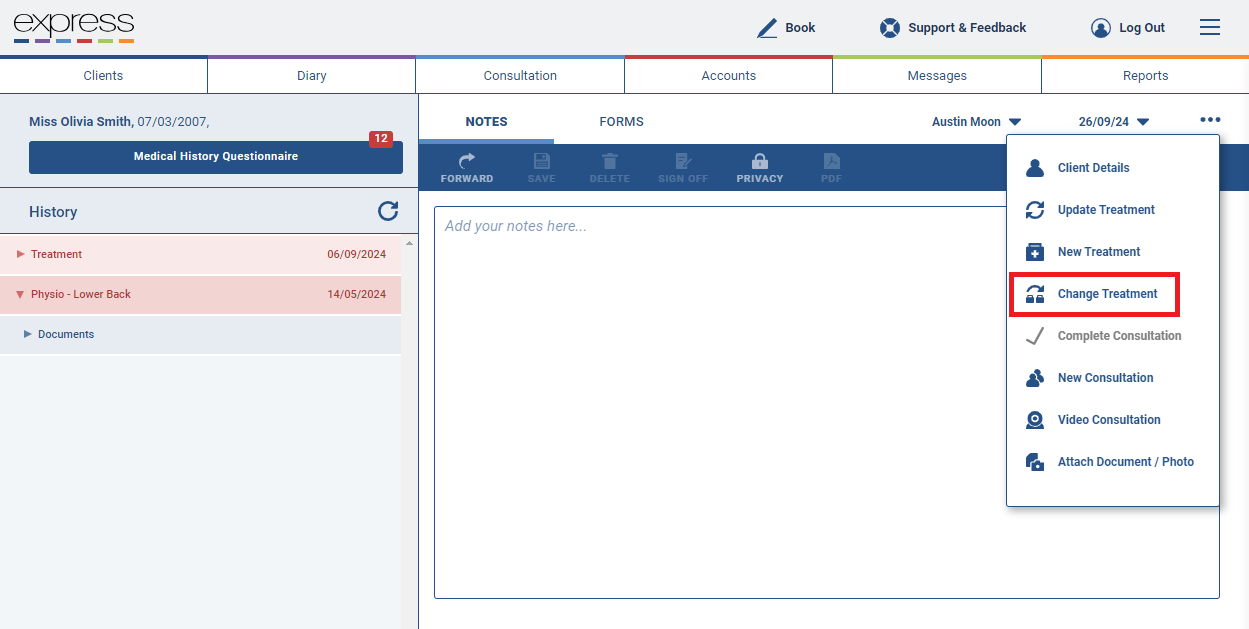
Task: Click the PDF export icon
Action: [x=831, y=161]
